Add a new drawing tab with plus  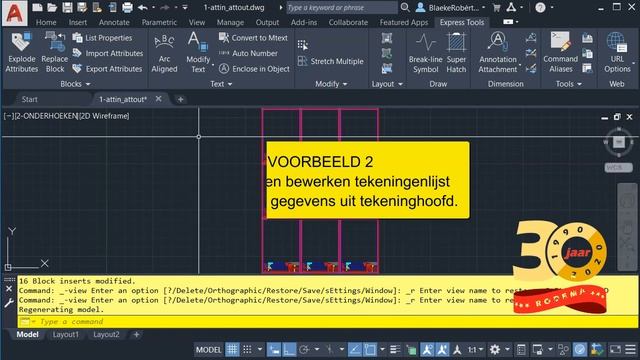pos(180,99)
